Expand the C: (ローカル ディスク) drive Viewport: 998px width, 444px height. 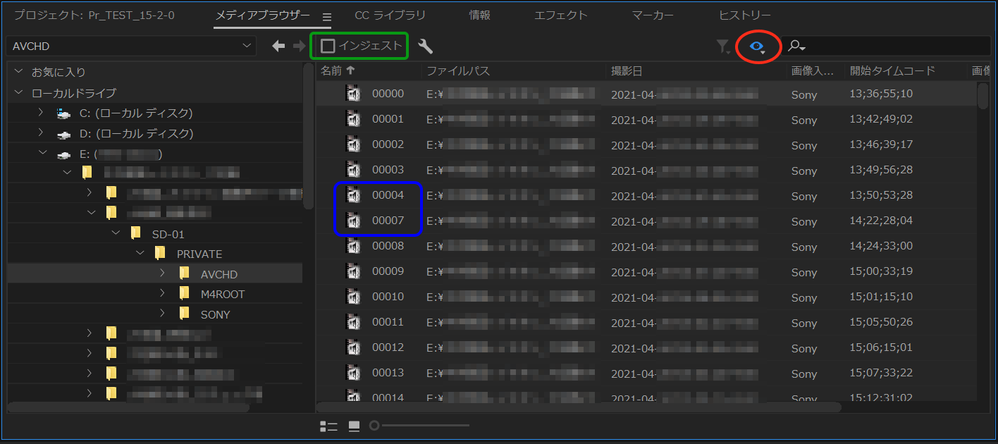[x=41, y=113]
